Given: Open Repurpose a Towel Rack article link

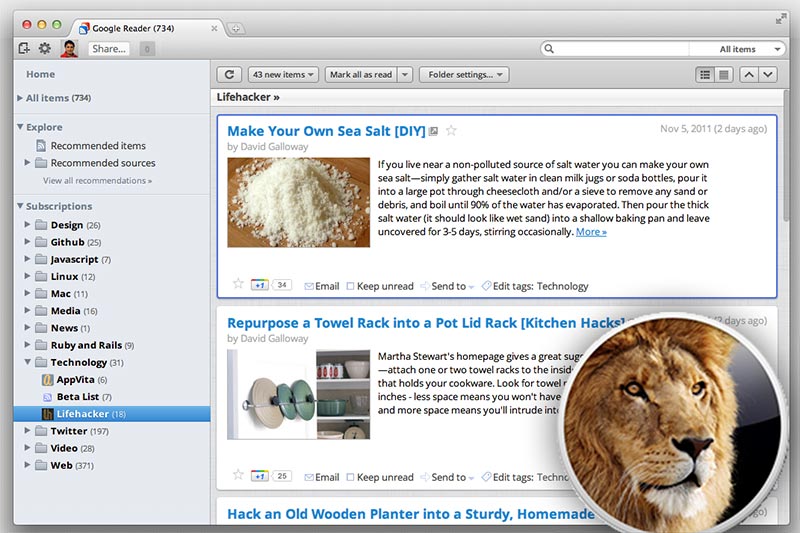Looking at the screenshot, I should tap(426, 323).
